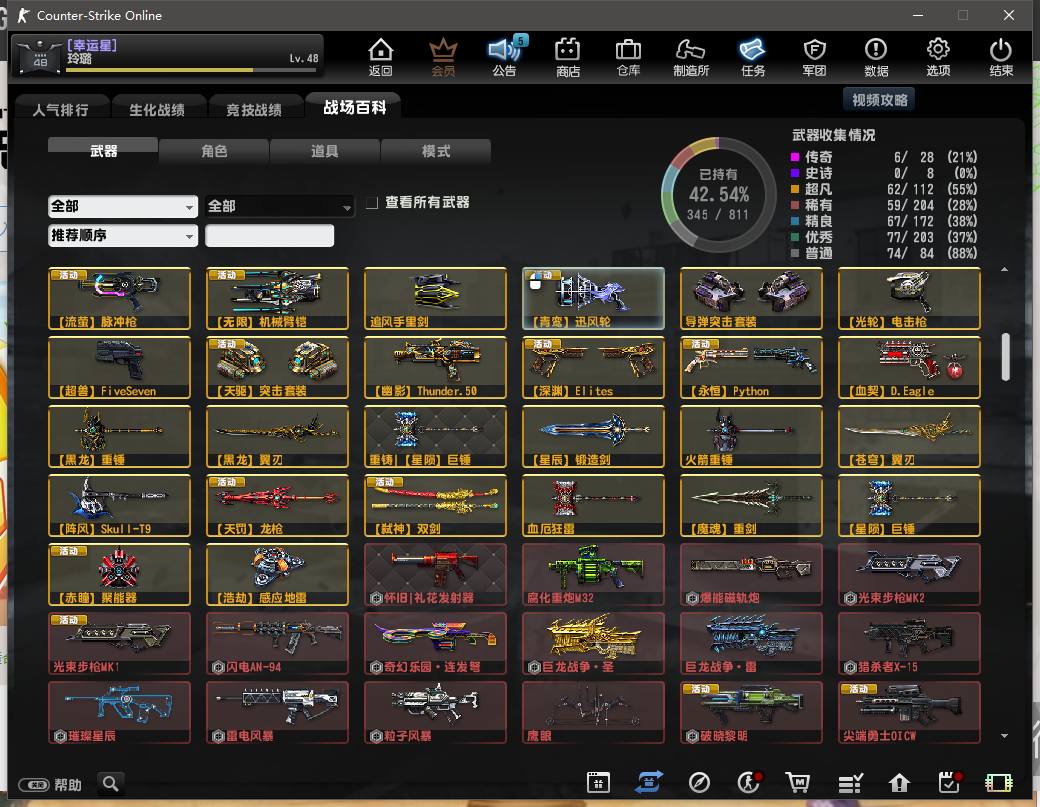Click the weapon search text field
The width and height of the screenshot is (1040, 807).
(269, 235)
